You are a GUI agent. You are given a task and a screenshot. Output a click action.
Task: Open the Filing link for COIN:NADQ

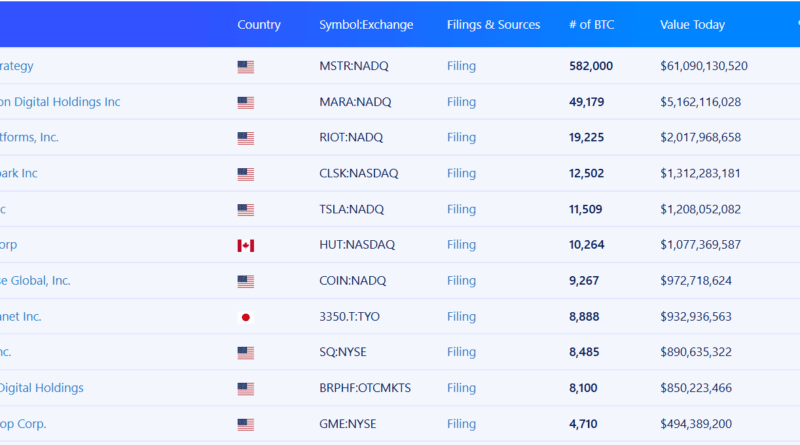461,280
